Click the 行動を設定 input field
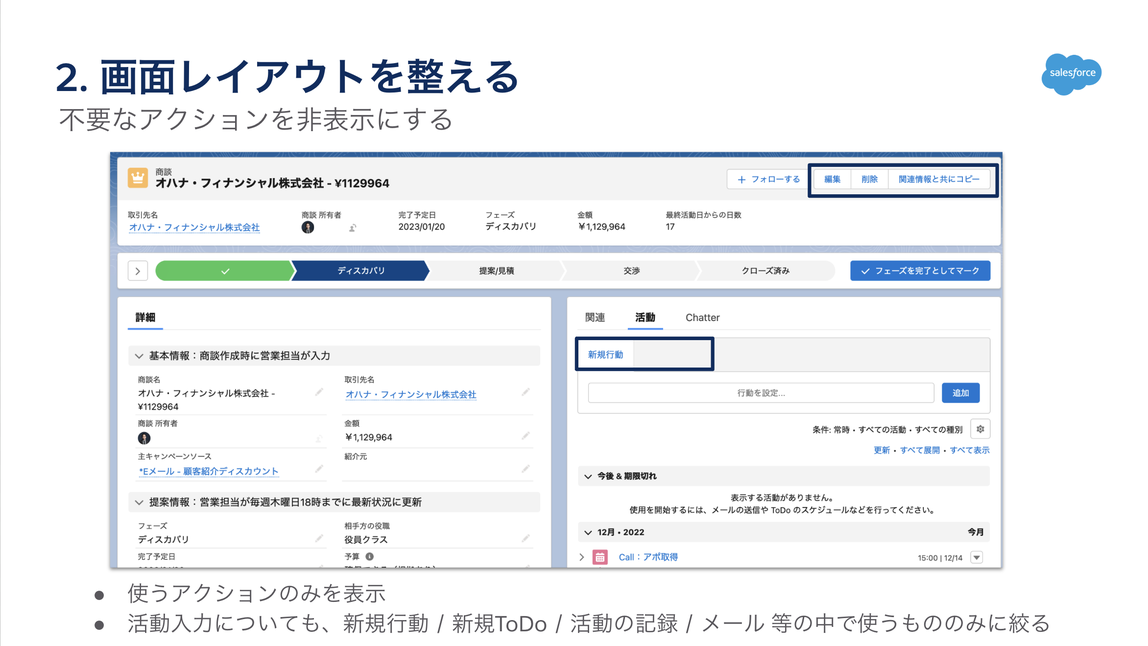1148x646 pixels. [761, 393]
